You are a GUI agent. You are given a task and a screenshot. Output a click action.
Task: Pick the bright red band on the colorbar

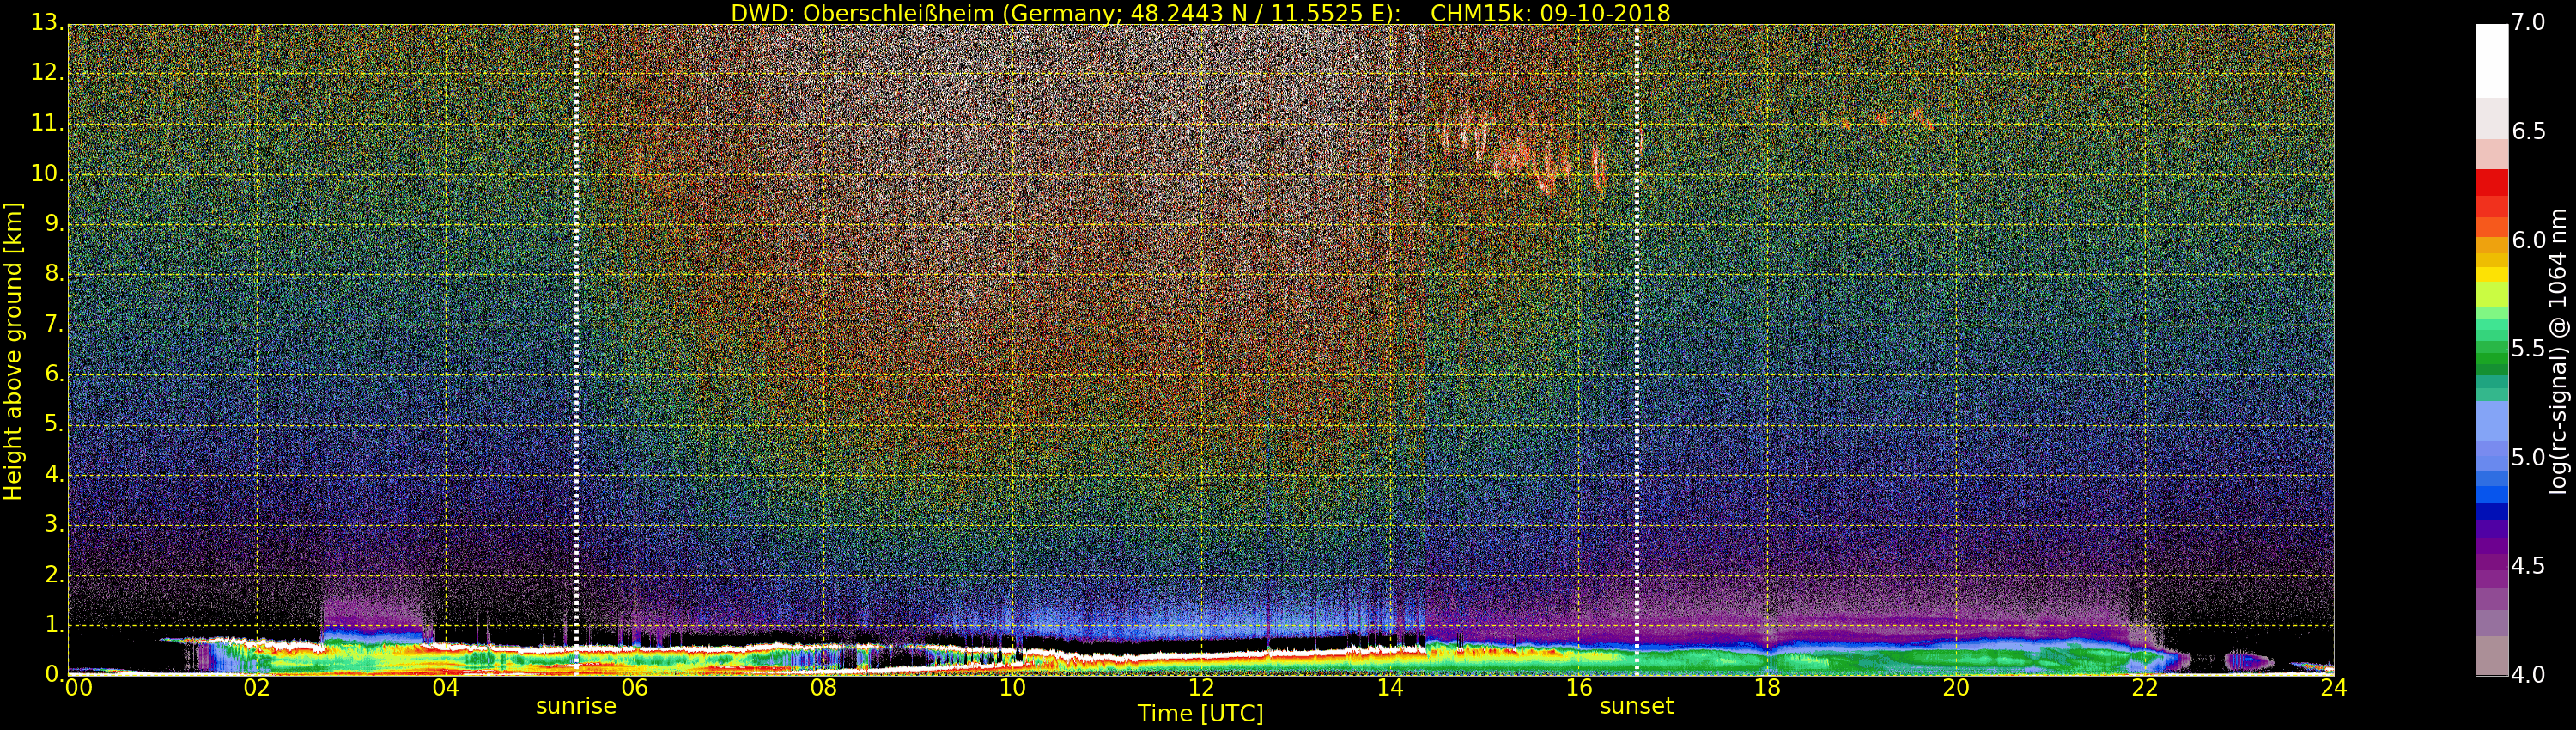pos(2492,183)
